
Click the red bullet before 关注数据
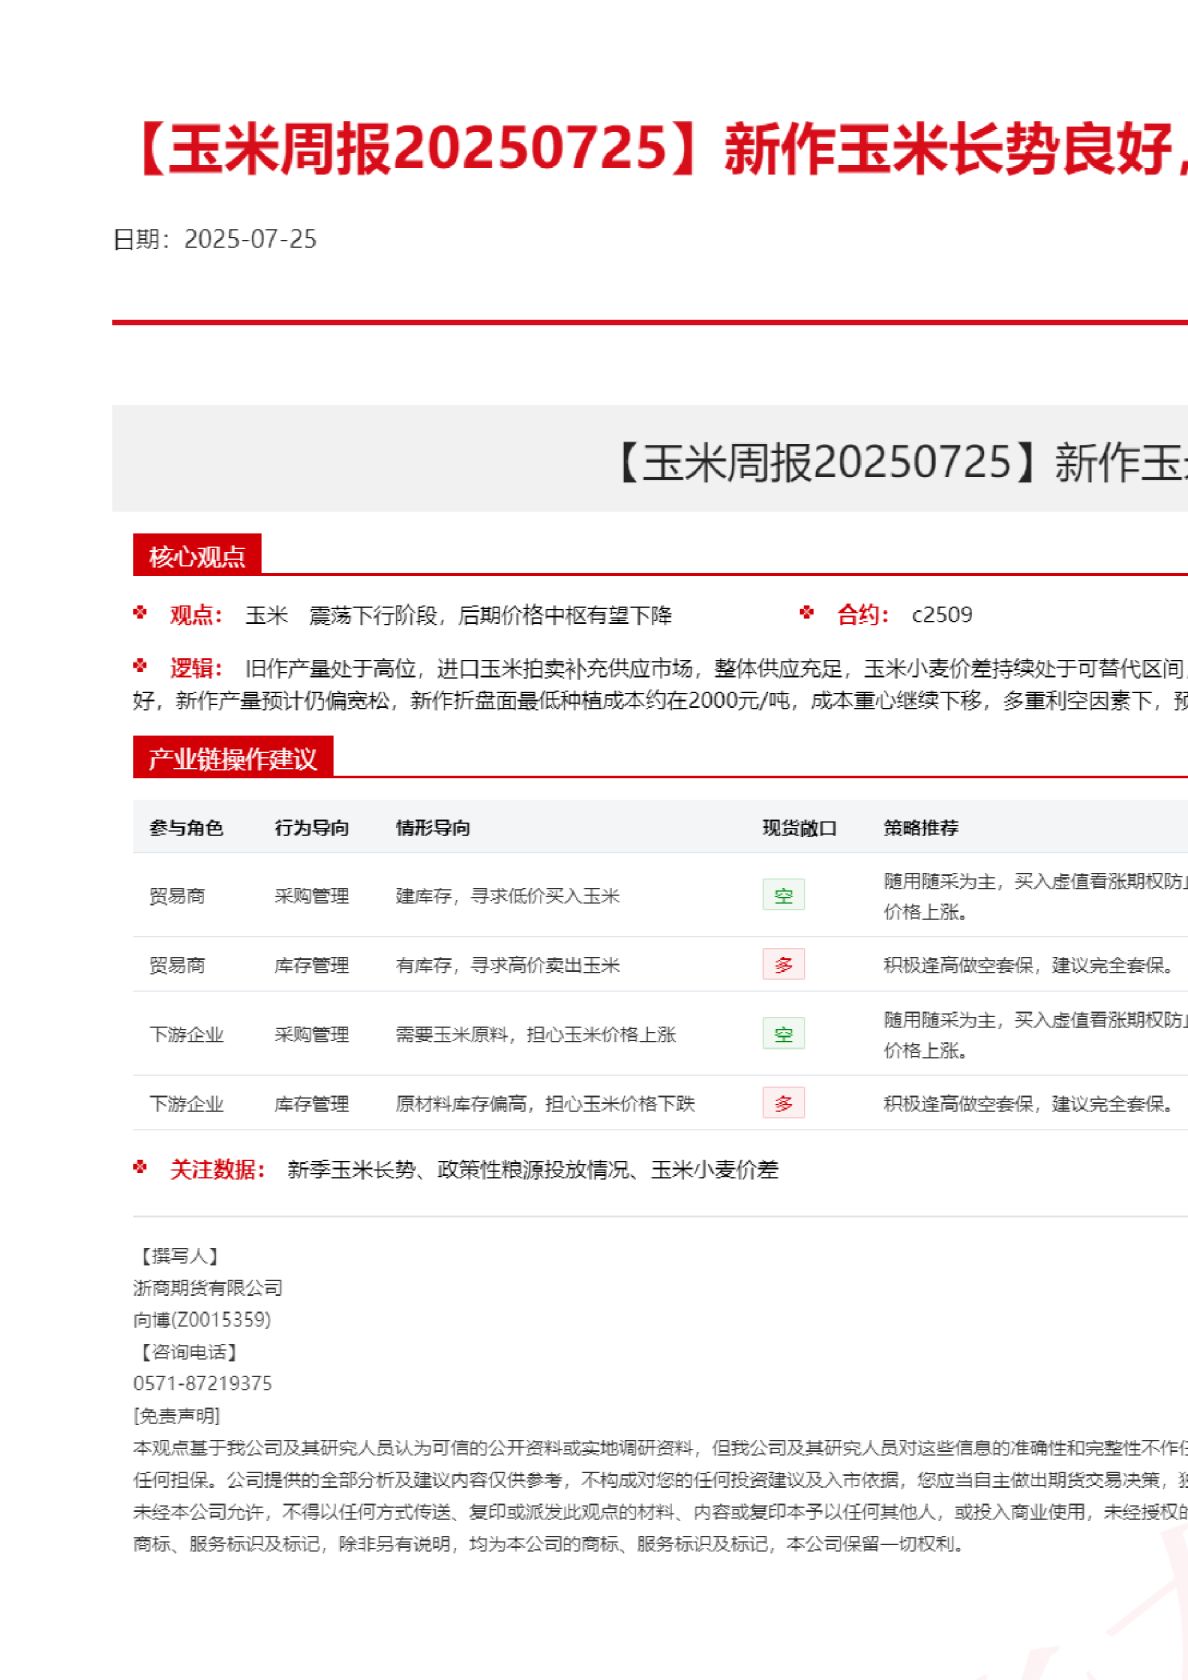[140, 1167]
